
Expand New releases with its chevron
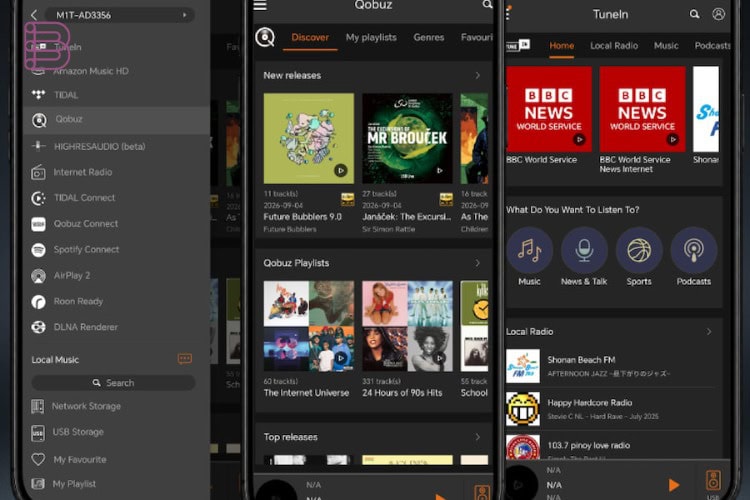[x=477, y=76]
